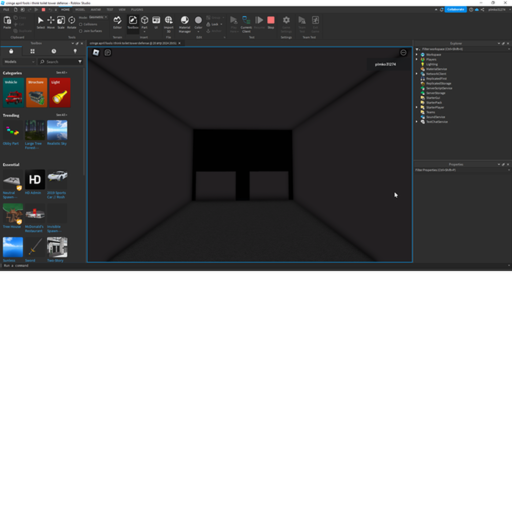
Task: Choose the Rotate tool
Action: tap(72, 22)
